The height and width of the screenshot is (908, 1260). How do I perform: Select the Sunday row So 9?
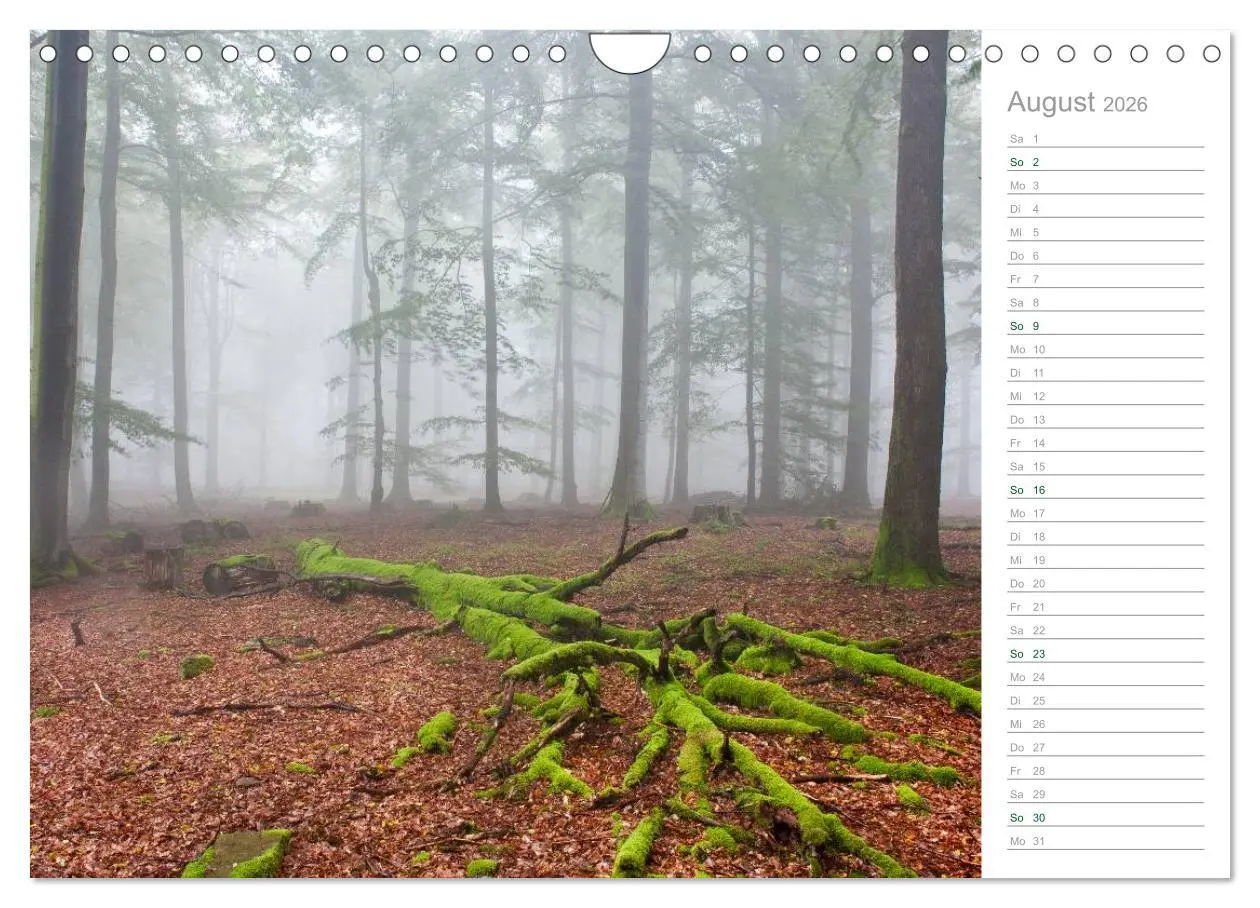(1105, 326)
